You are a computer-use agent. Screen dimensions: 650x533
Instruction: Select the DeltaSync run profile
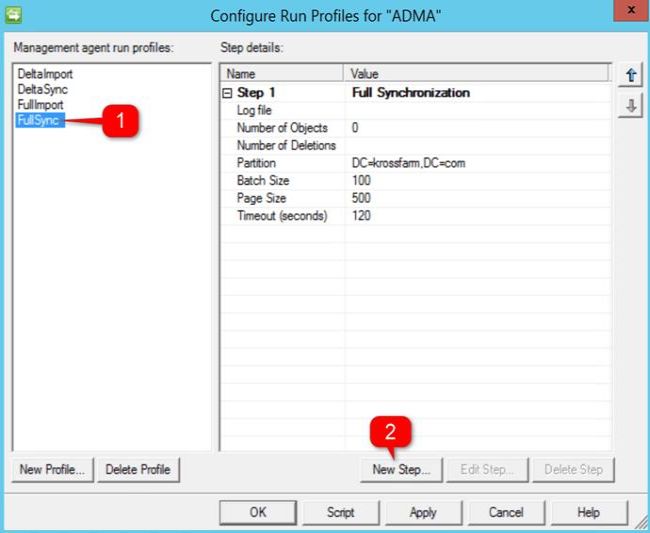click(42, 90)
